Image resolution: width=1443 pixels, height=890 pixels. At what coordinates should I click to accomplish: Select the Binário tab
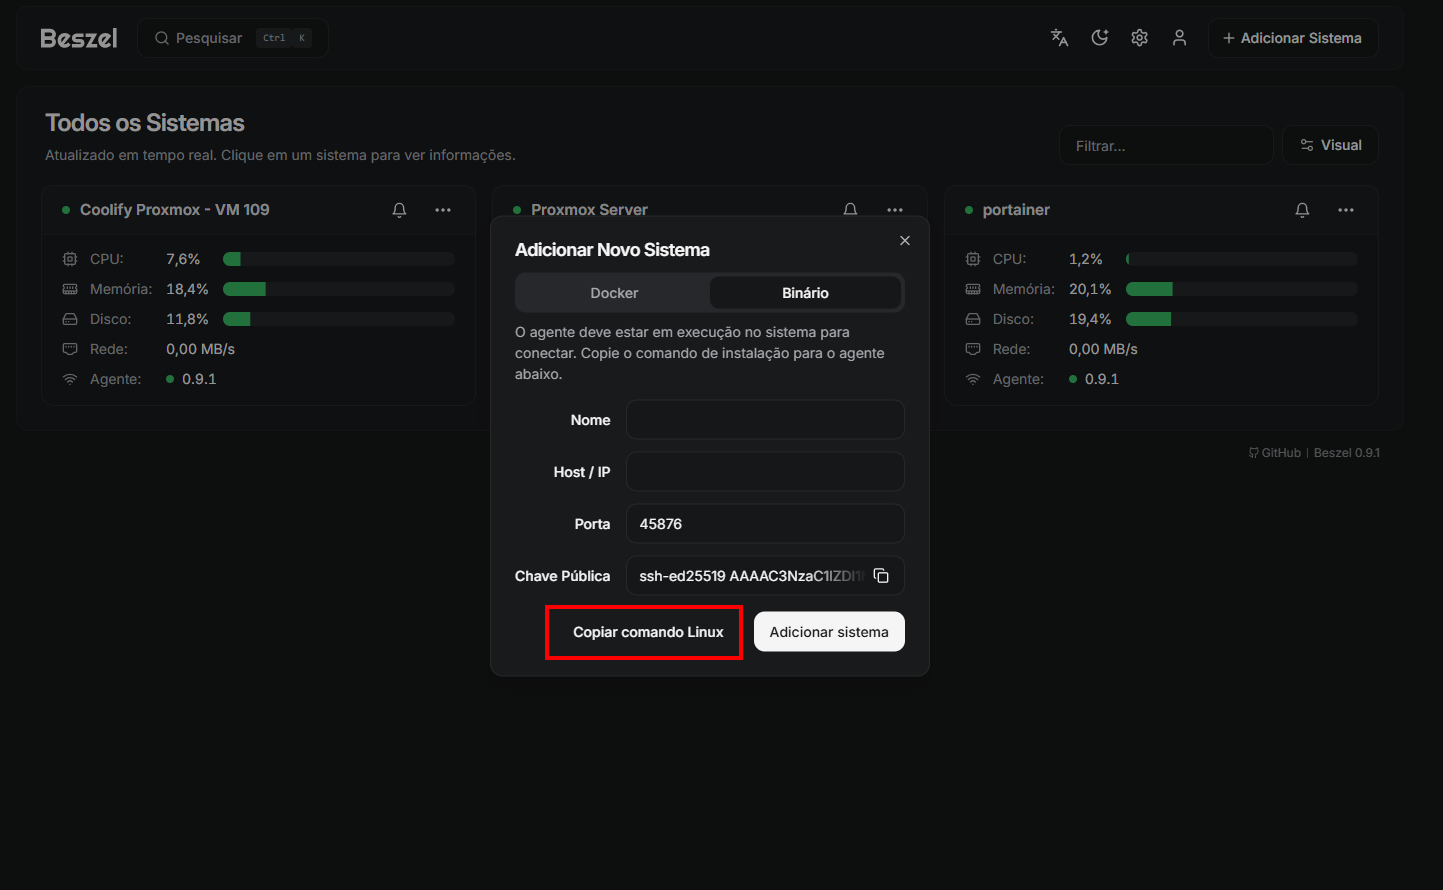[x=805, y=293]
